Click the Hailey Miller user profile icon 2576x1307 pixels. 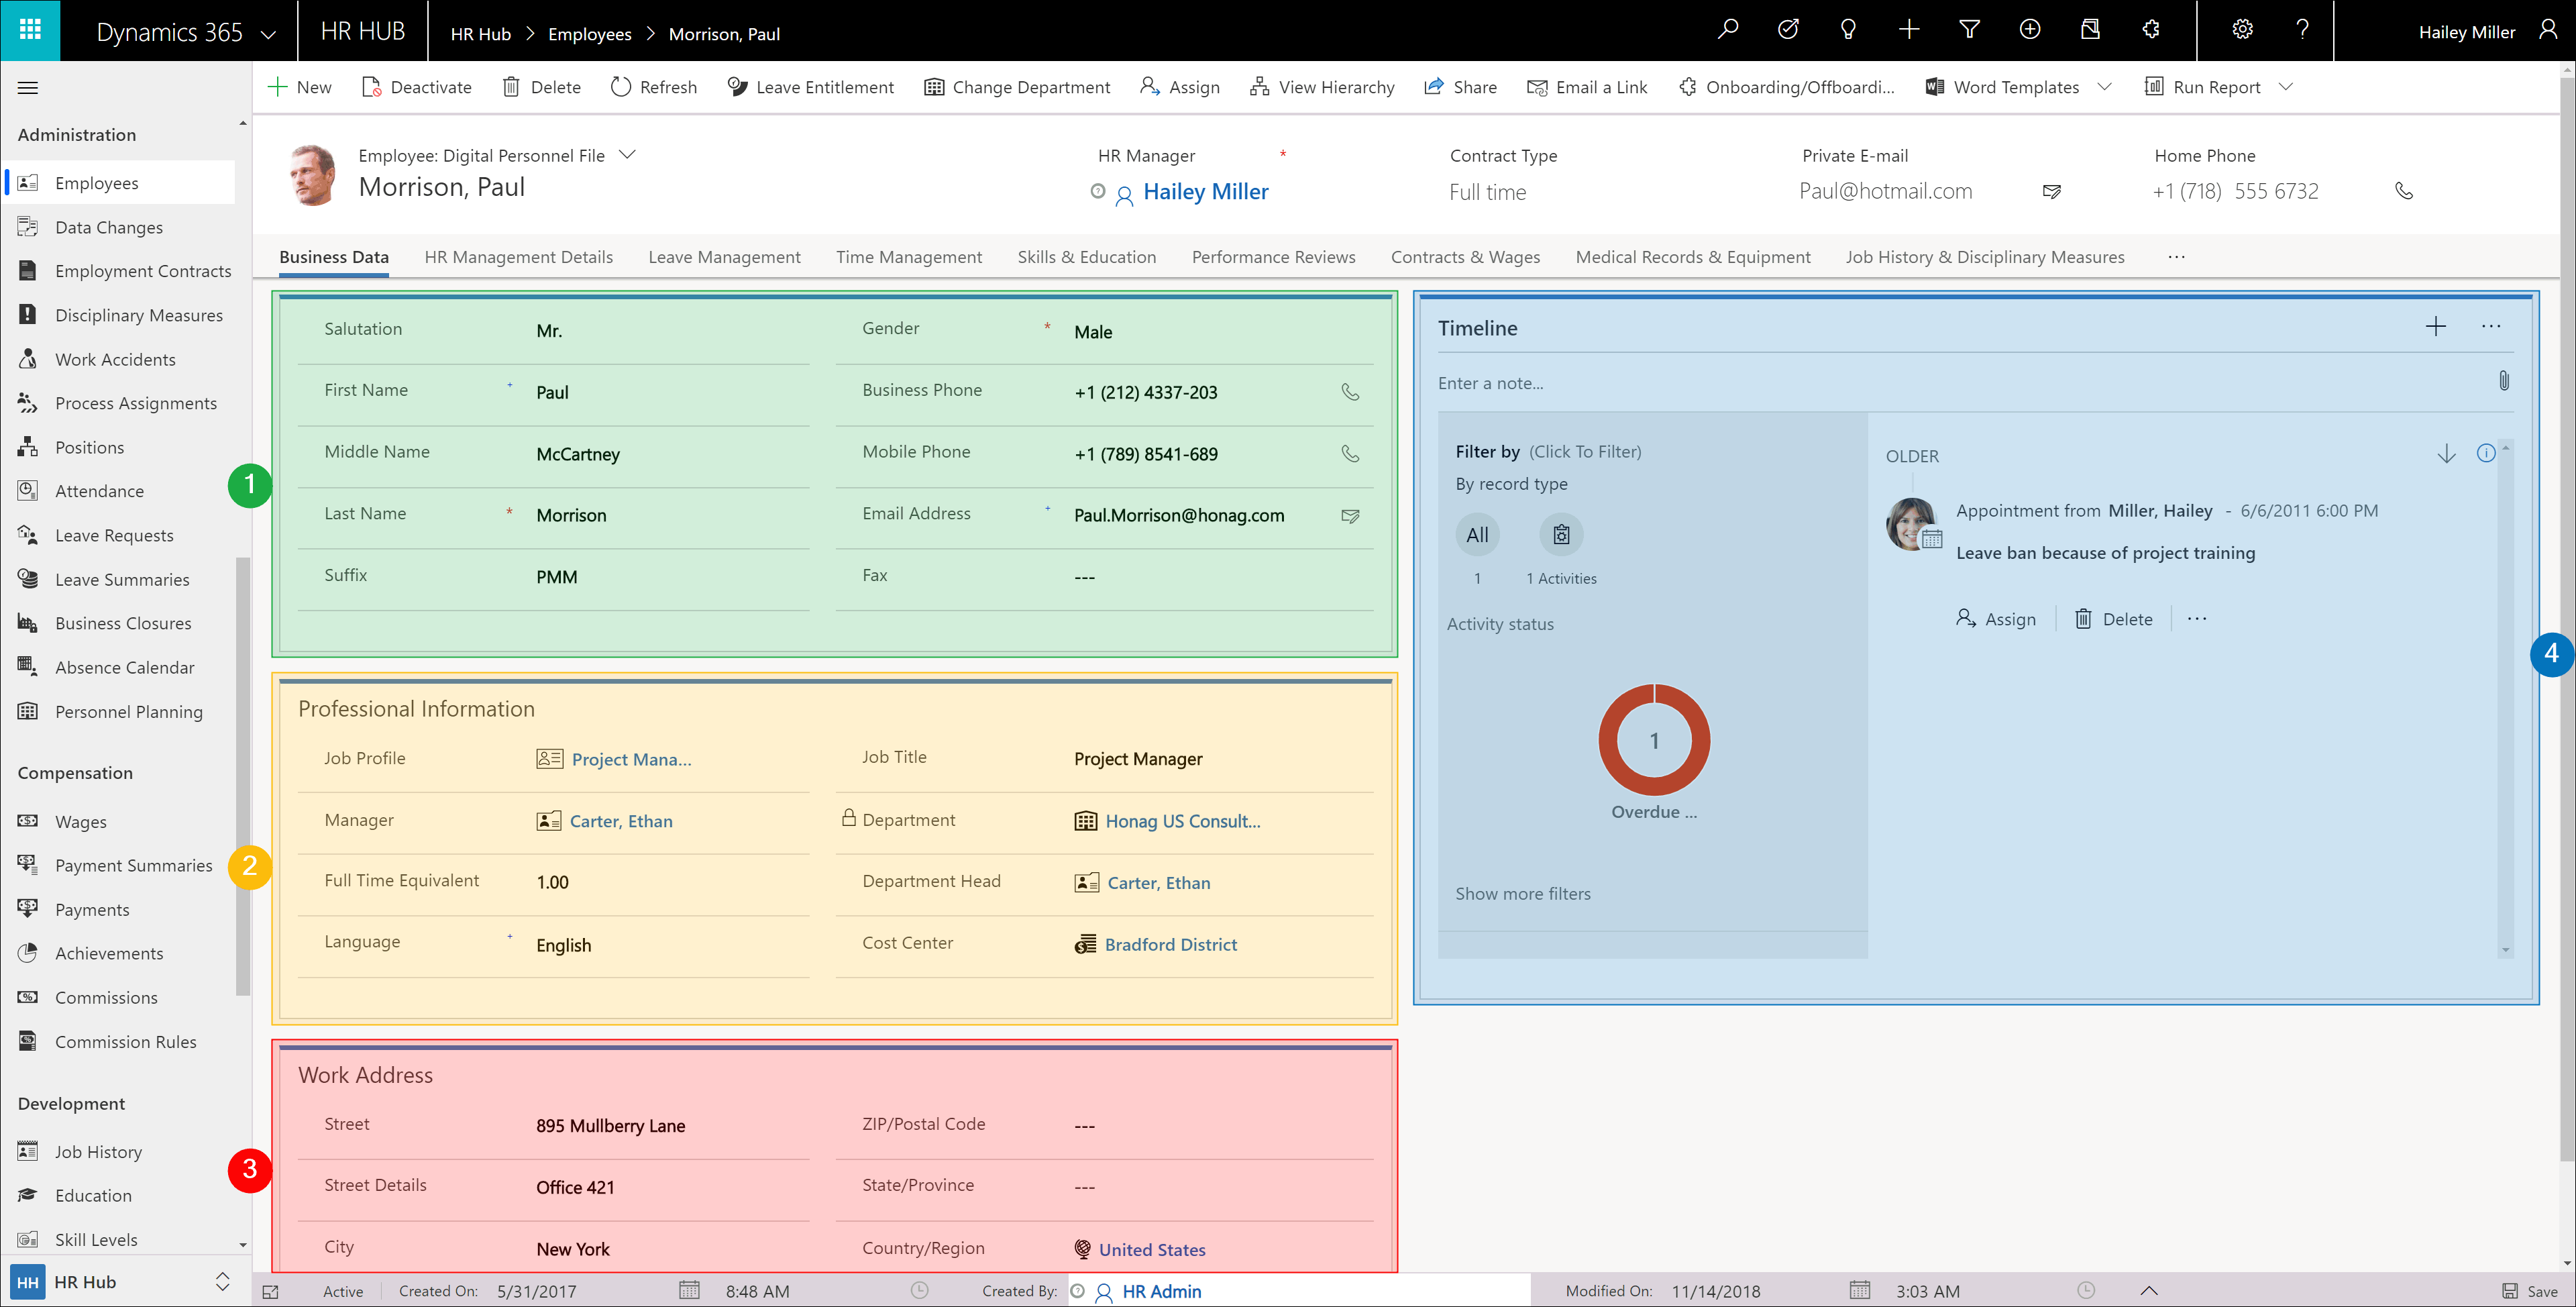click(2548, 30)
